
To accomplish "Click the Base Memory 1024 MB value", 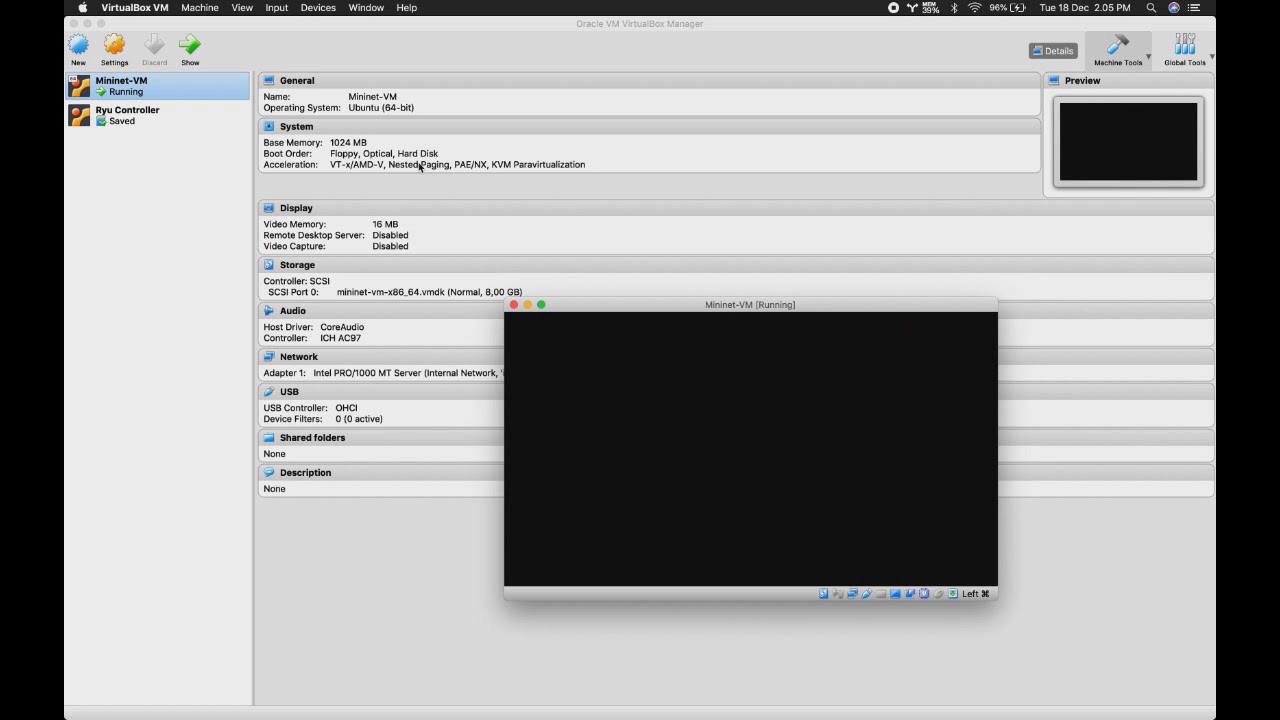I will [348, 143].
